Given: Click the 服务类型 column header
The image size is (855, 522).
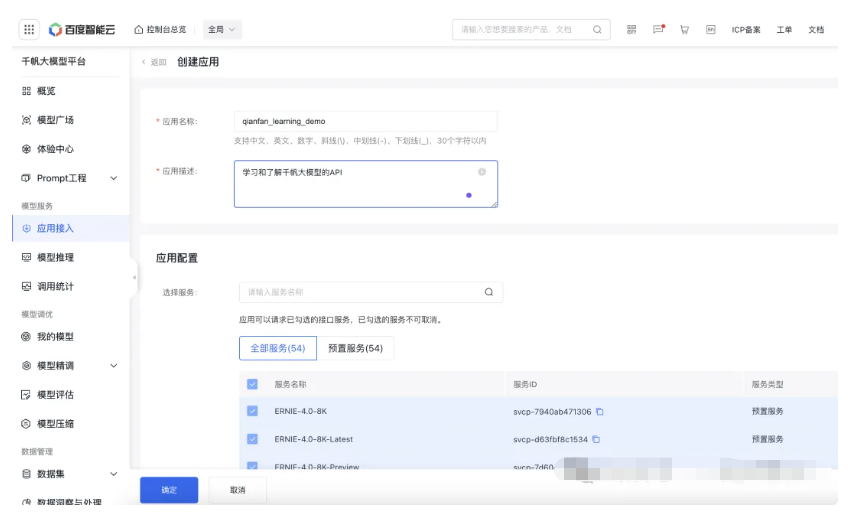Looking at the screenshot, I should [767, 385].
